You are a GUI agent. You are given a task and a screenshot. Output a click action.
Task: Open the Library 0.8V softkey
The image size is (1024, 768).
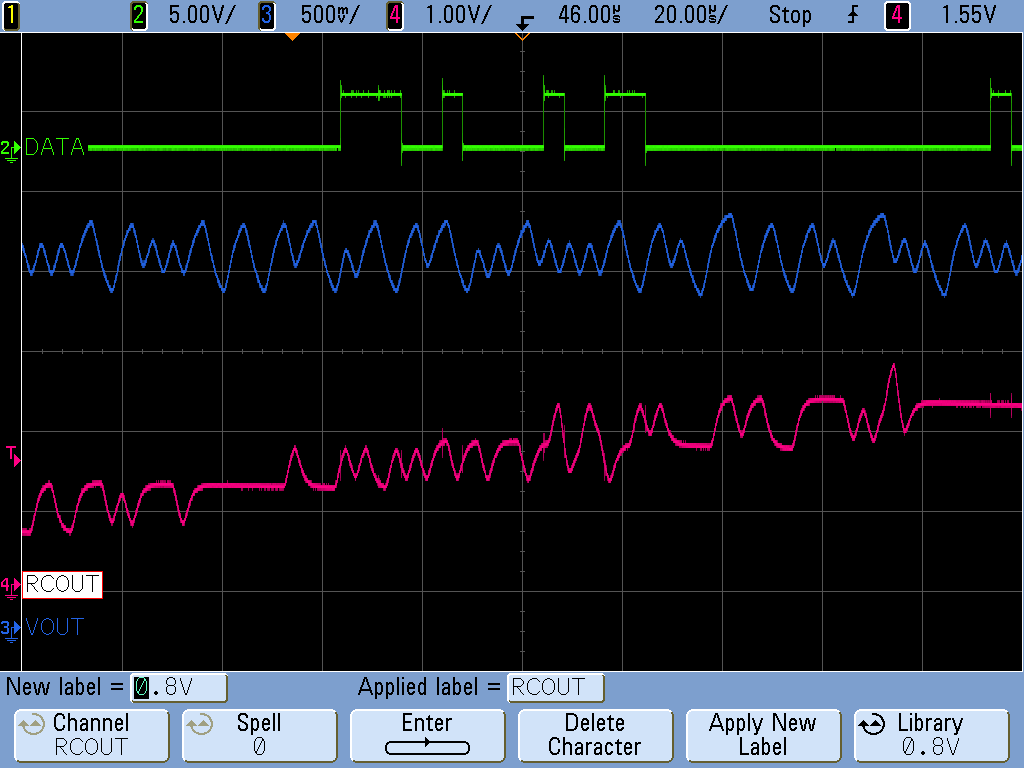931,735
